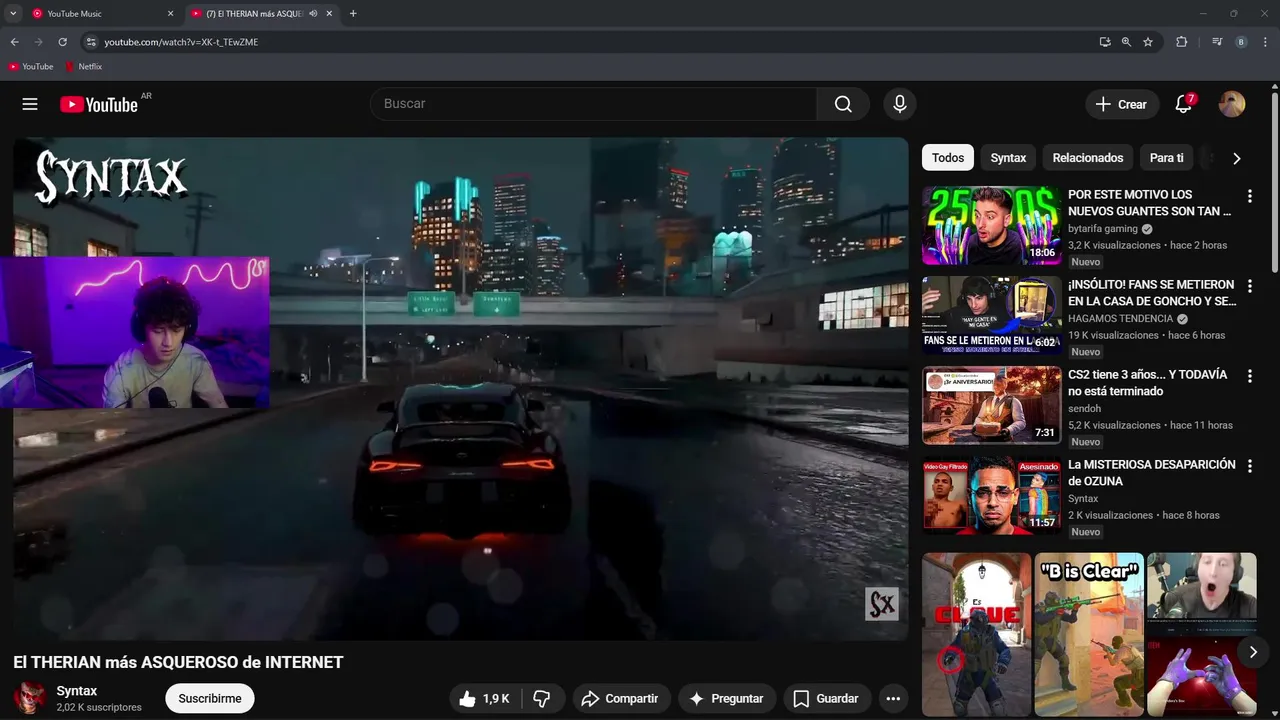Like the video with thumbs up
The height and width of the screenshot is (720, 1280).
click(x=485, y=699)
